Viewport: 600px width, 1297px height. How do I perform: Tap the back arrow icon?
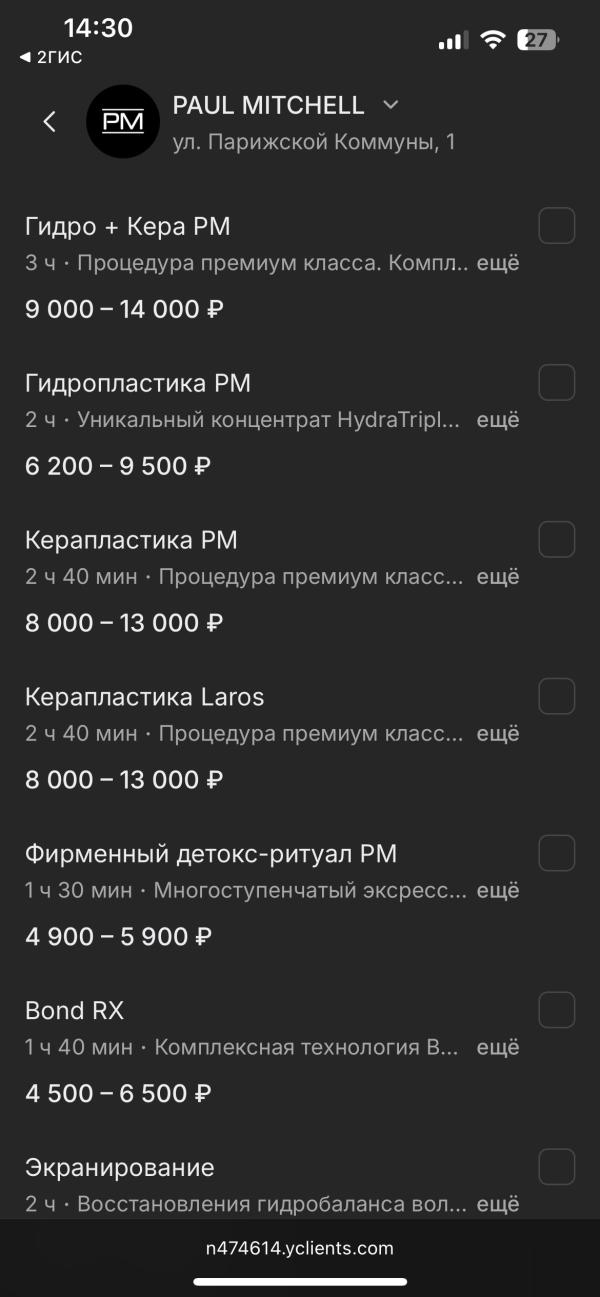pos(49,122)
